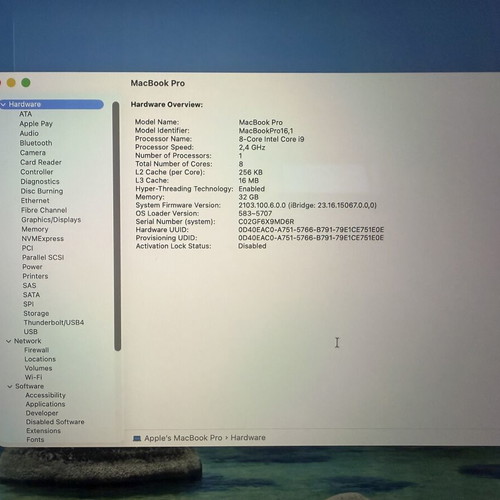
Task: Open Firewall under Network
Action: (x=37, y=350)
